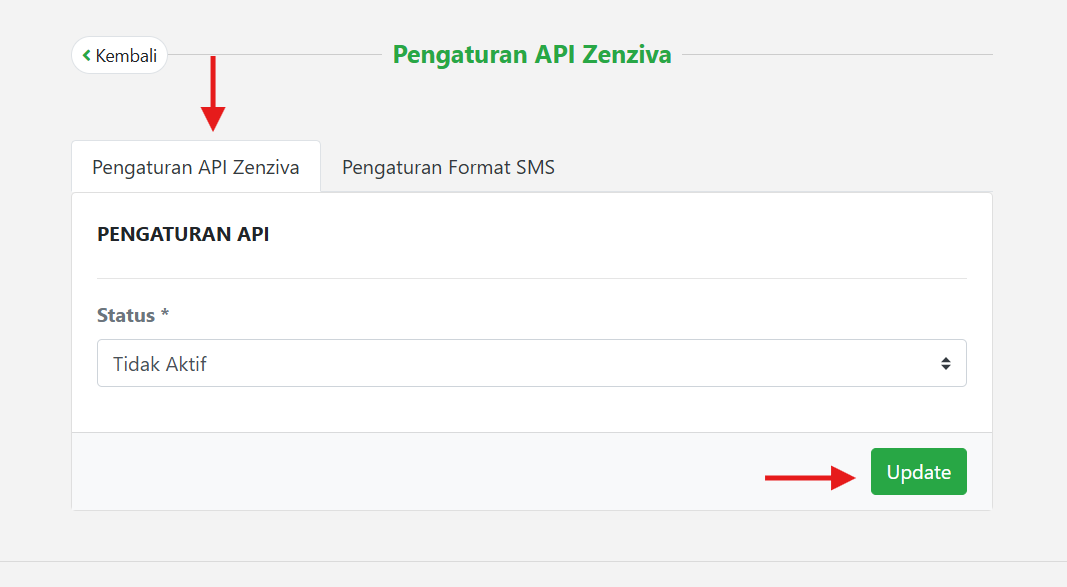The height and width of the screenshot is (587, 1067).
Task: Click the red downward arrow above the tabs
Action: coord(213,94)
